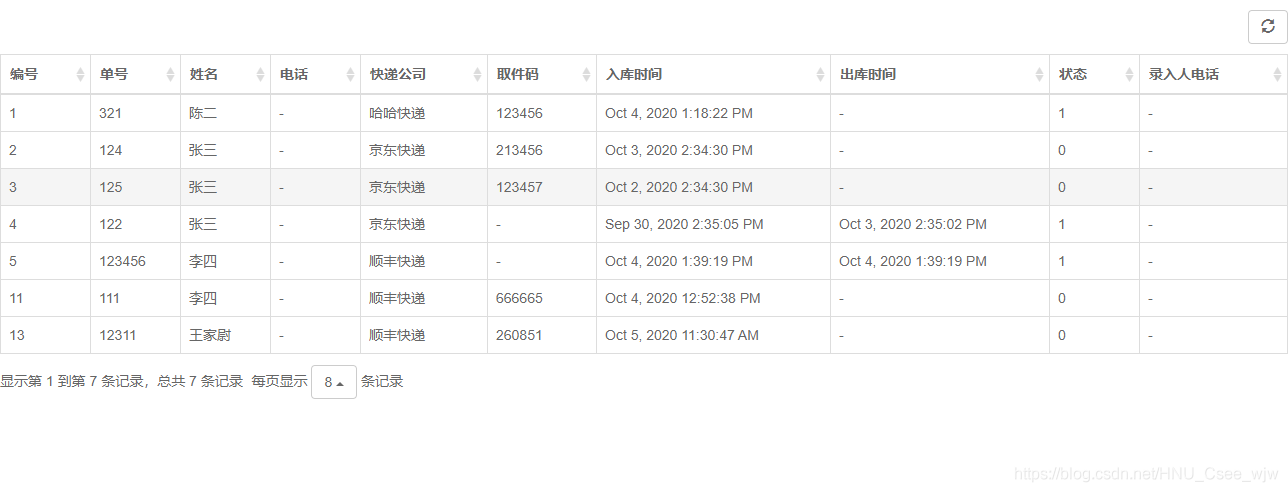Click 取件码 cell 666665
Viewport: 1288px width, 492px height.
coord(519,299)
